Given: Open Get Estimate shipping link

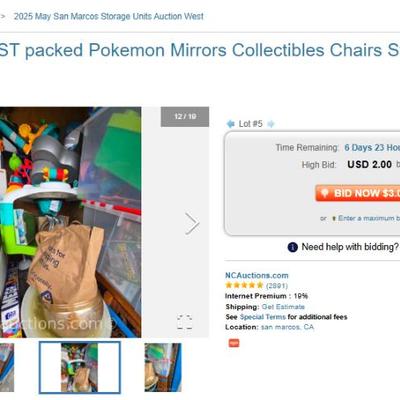Looking at the screenshot, I should pos(283,307).
